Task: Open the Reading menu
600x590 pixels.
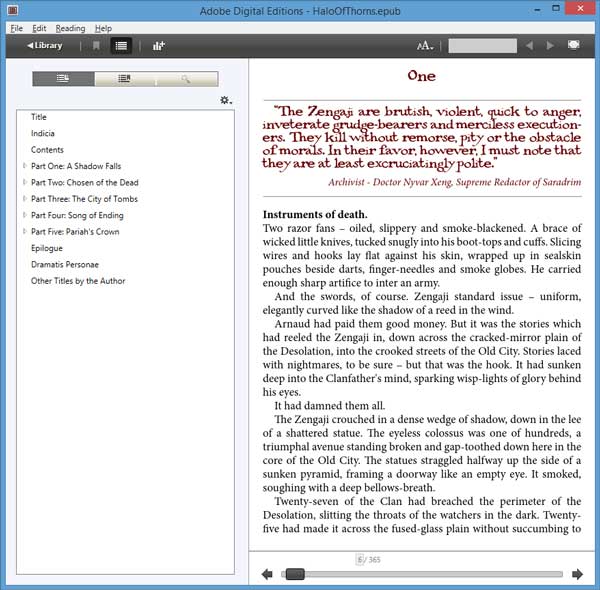Action: [x=70, y=28]
